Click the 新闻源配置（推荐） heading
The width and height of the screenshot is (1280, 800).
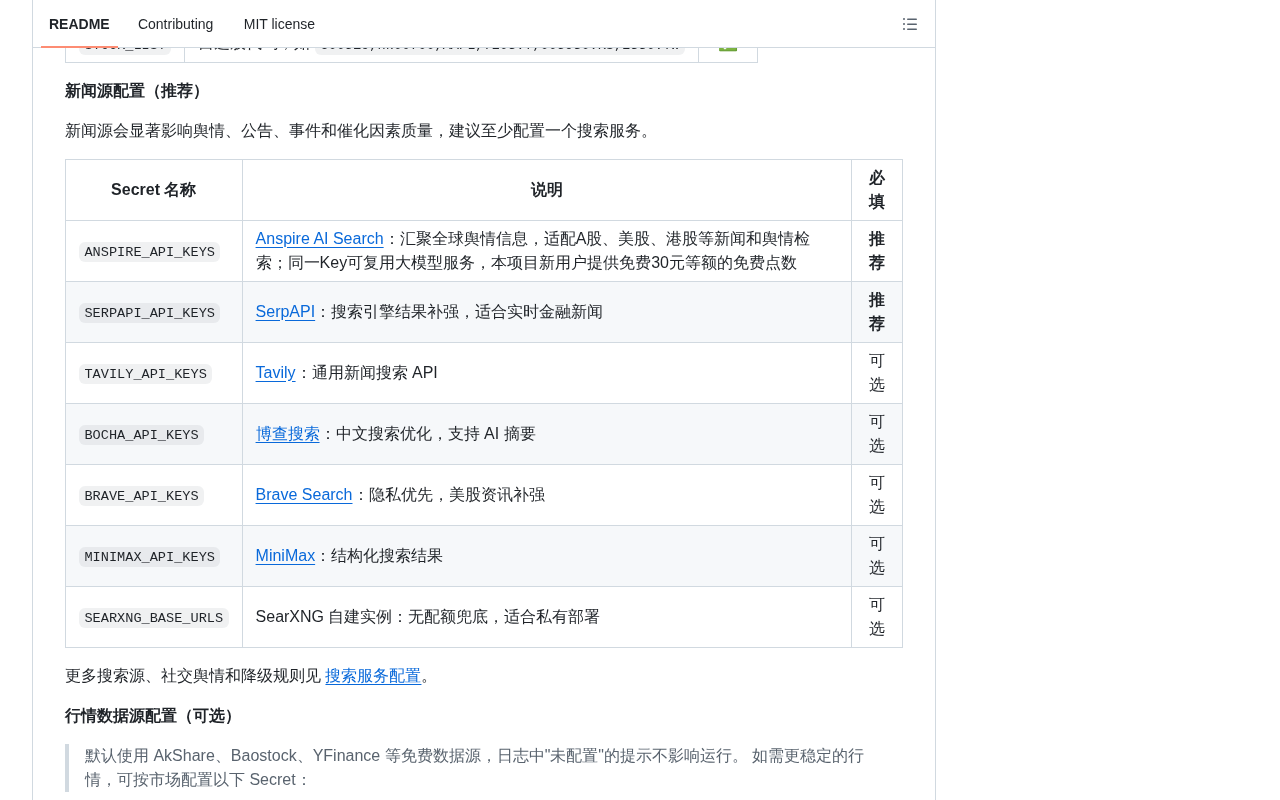[137, 91]
